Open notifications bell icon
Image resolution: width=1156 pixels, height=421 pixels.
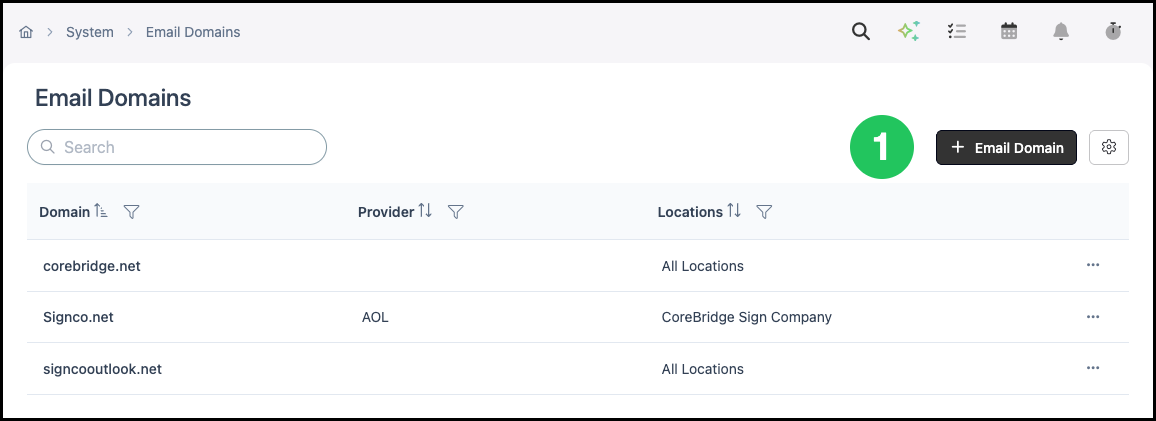[x=1061, y=32]
